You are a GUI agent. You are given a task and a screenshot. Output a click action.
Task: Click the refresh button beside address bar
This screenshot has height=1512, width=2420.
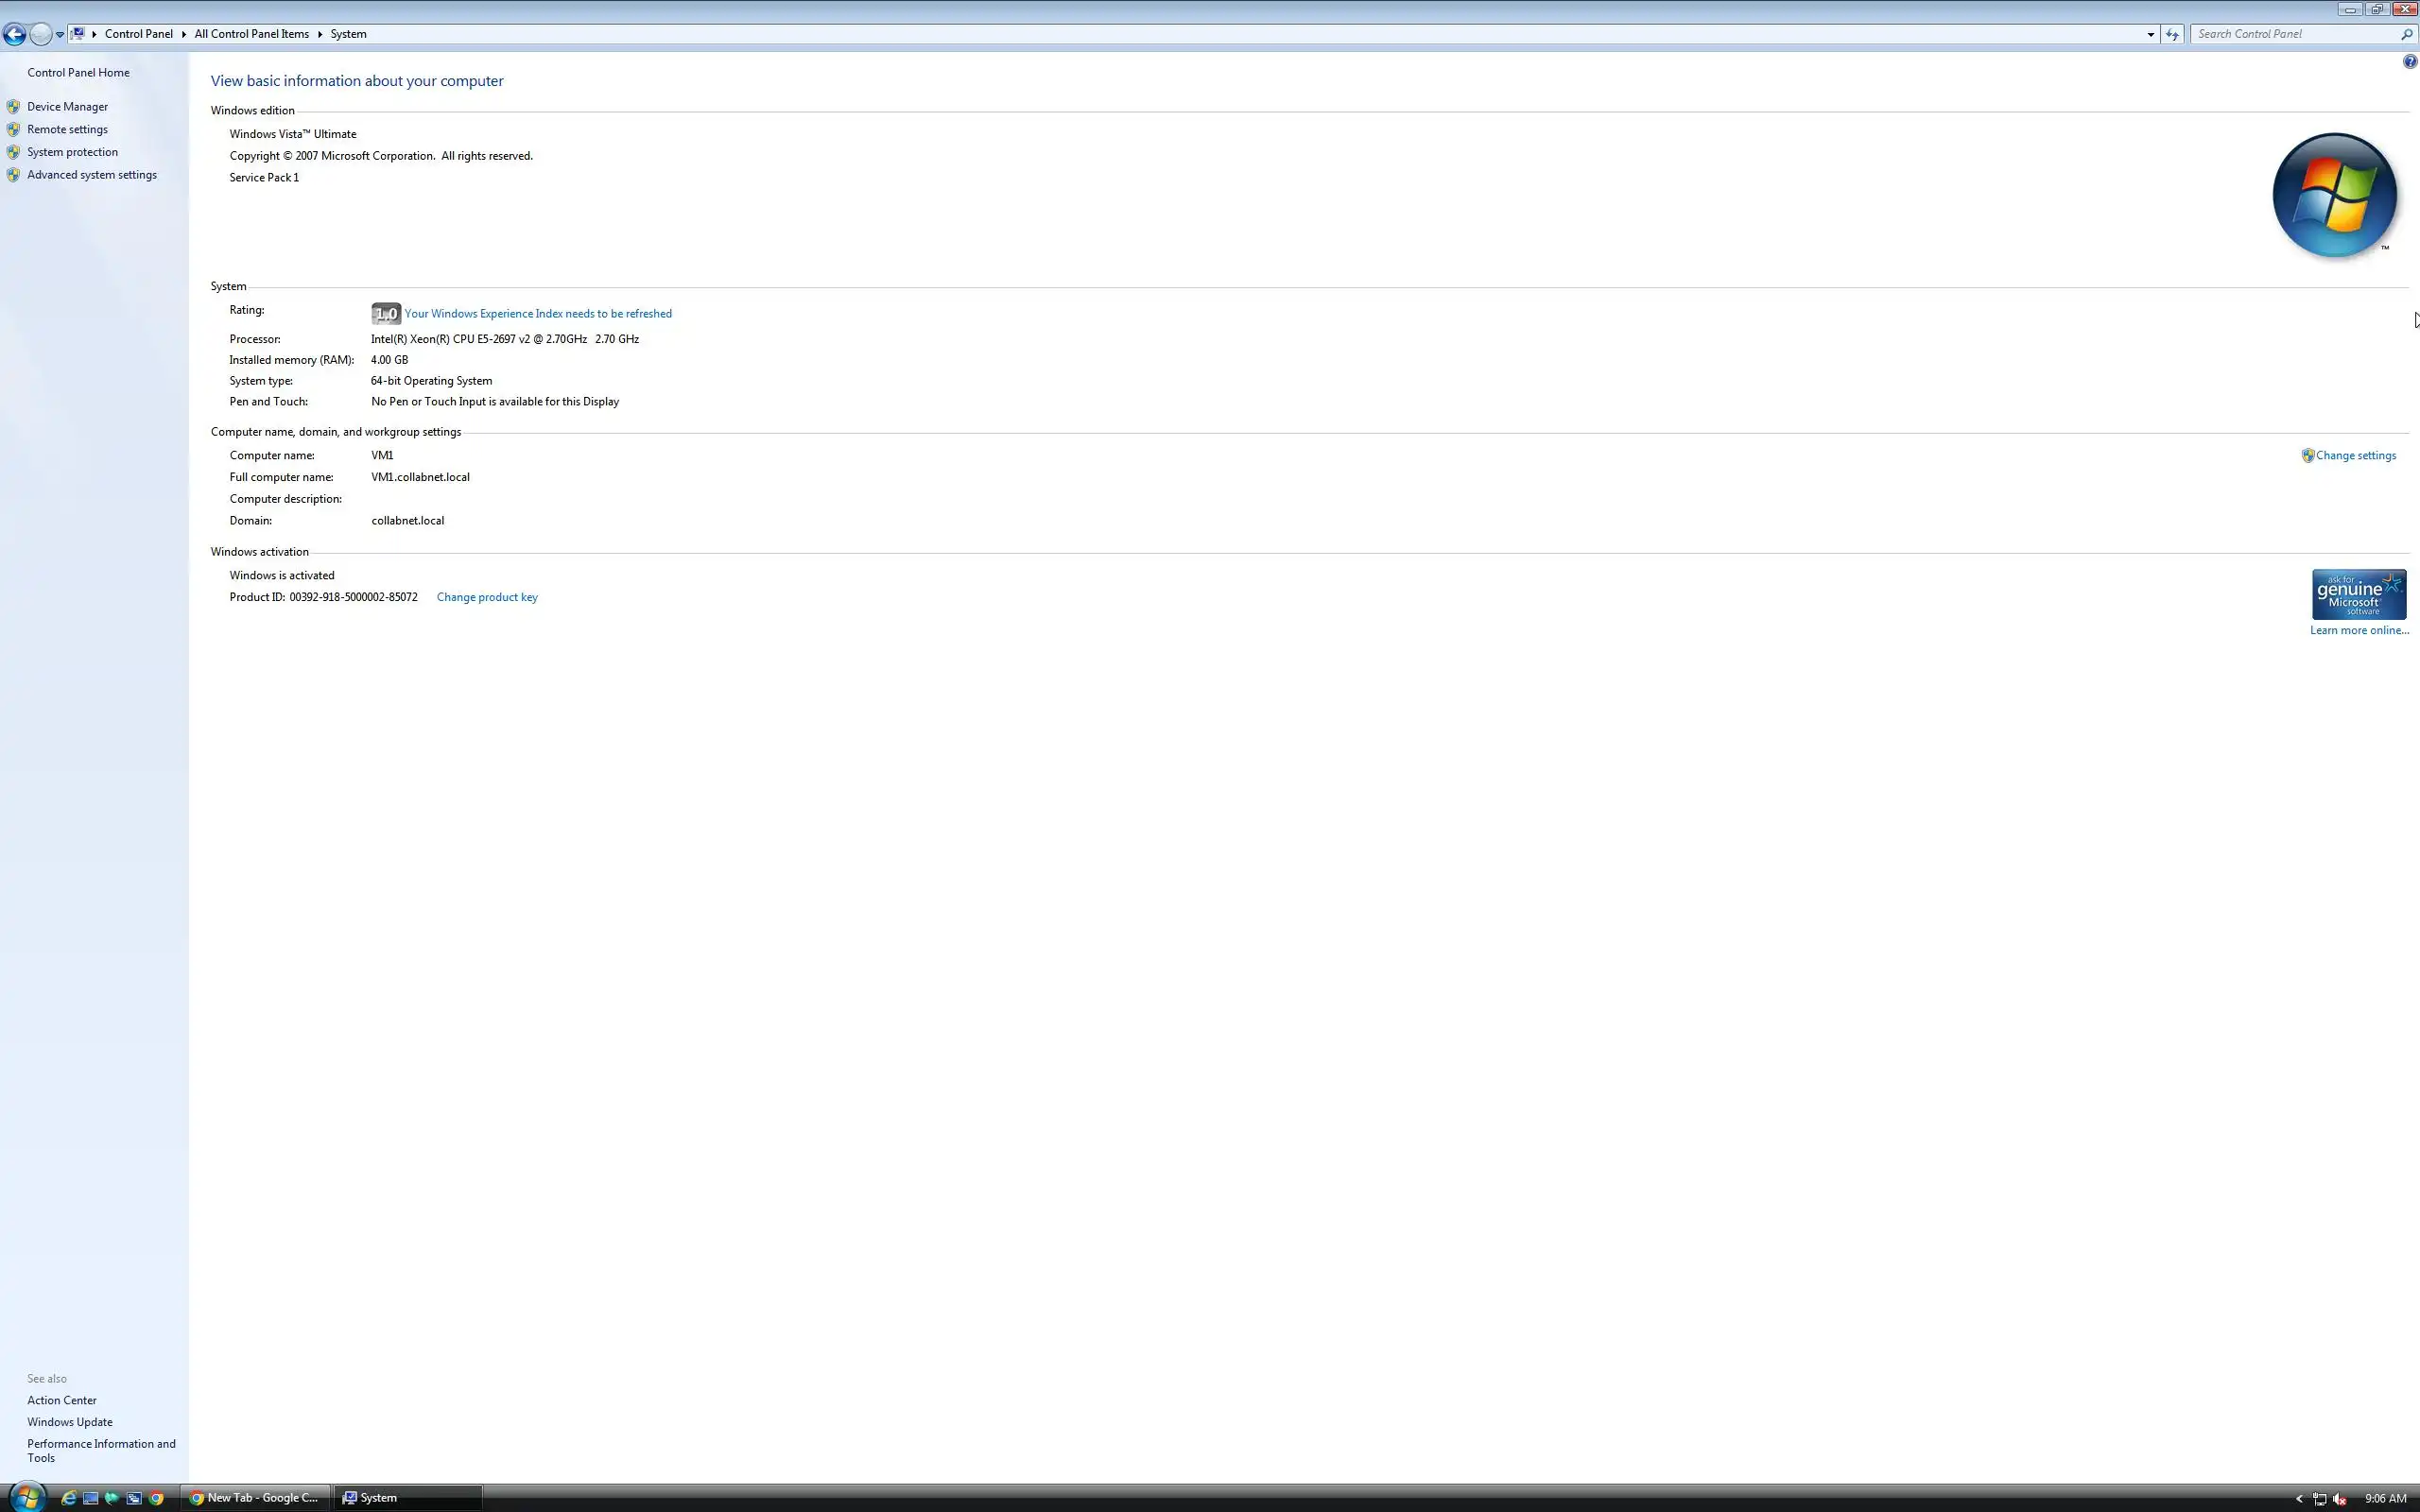point(2172,34)
